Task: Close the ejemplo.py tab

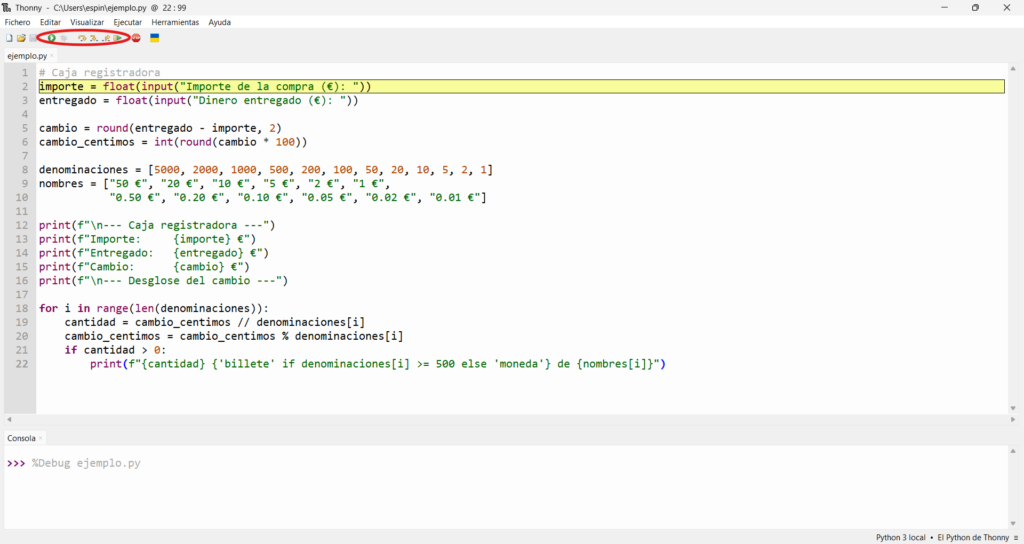Action: 52,56
